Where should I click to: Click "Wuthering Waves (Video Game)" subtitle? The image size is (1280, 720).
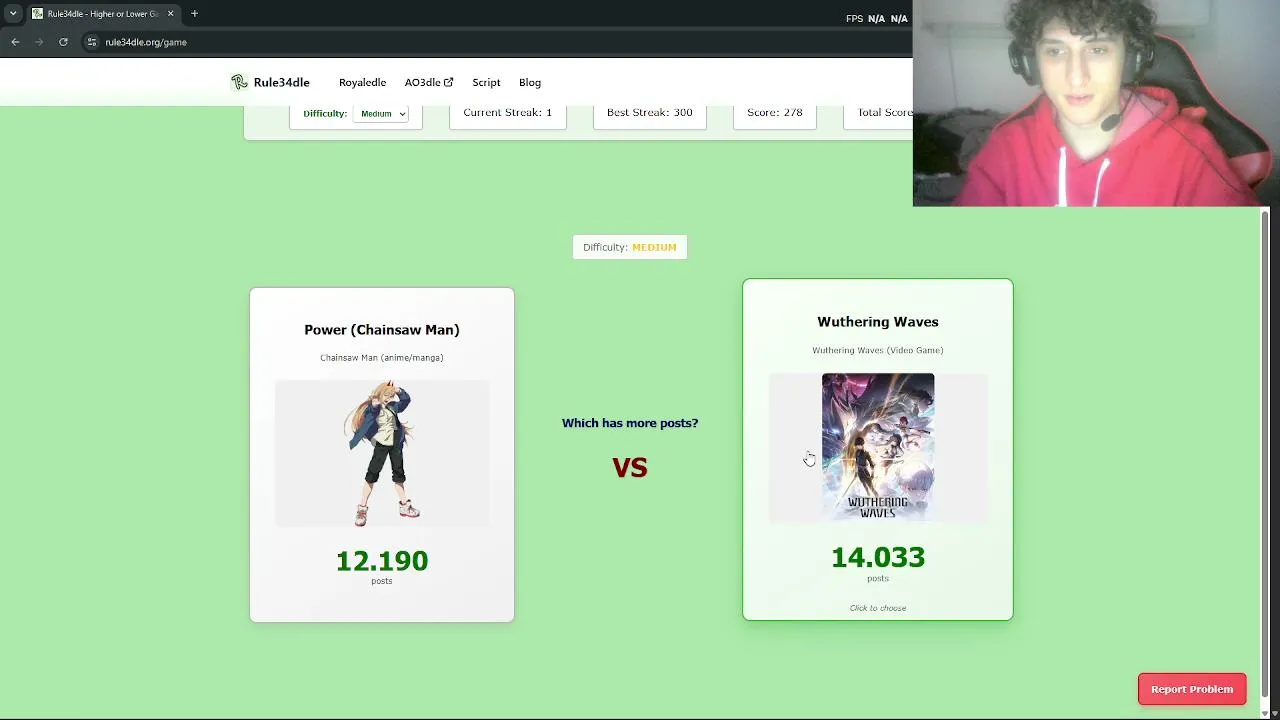878,350
